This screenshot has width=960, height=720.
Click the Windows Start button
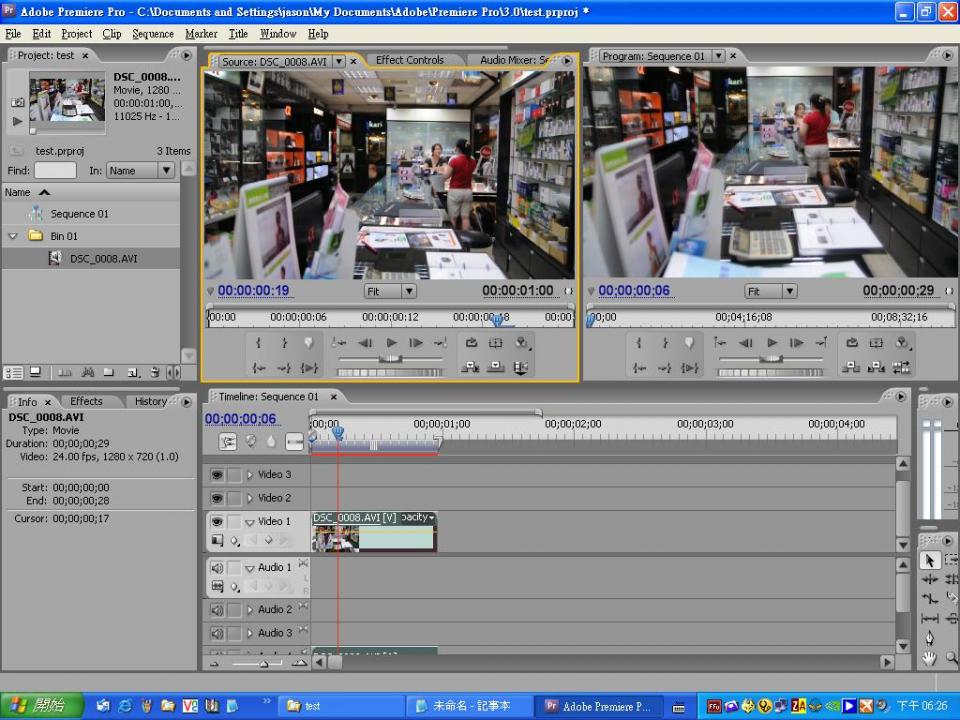click(x=36, y=705)
